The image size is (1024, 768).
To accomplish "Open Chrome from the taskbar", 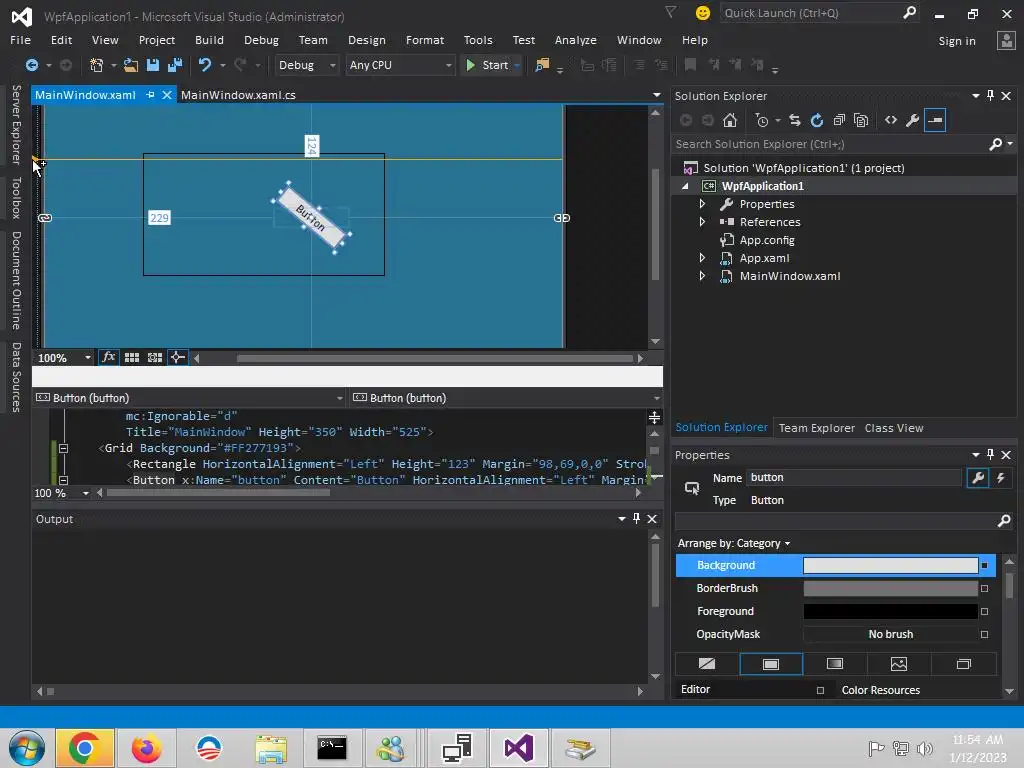I will pyautogui.click(x=85, y=748).
